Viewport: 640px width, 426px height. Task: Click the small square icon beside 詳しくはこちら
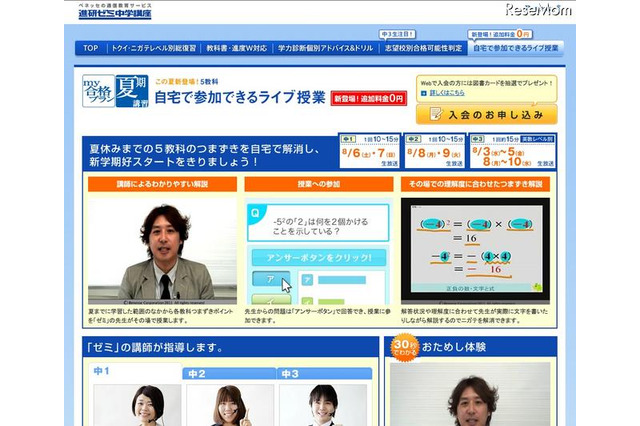coord(424,93)
